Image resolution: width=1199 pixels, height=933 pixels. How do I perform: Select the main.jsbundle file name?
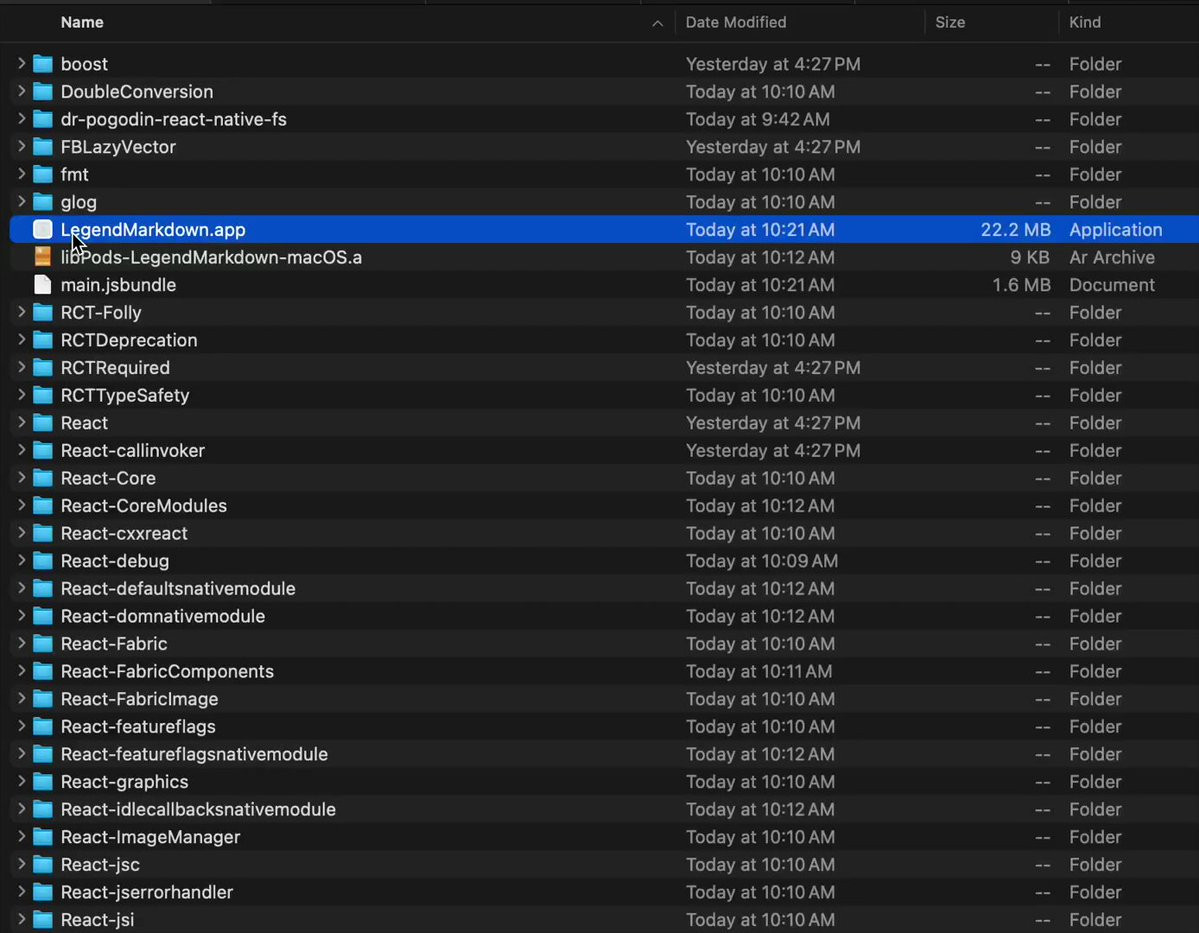click(118, 284)
